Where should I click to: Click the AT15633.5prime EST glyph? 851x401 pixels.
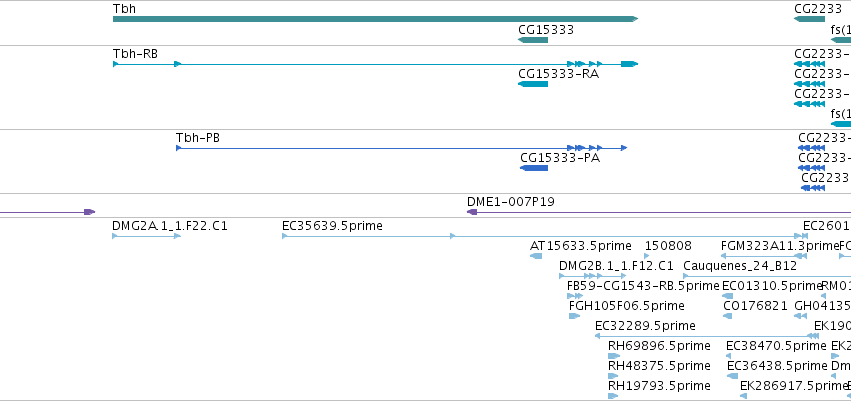pos(536,256)
